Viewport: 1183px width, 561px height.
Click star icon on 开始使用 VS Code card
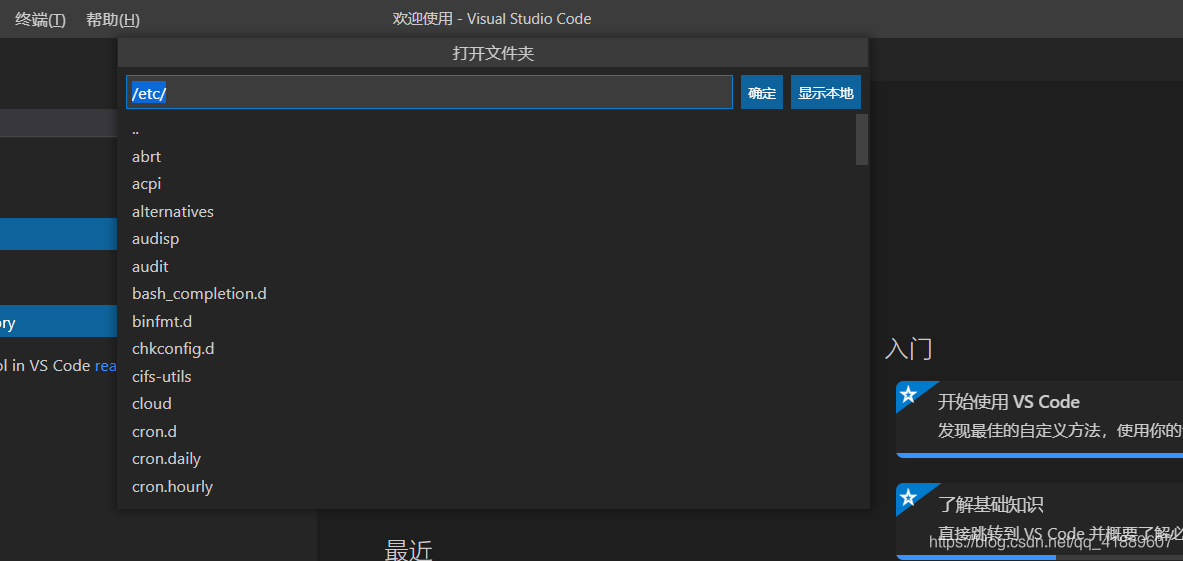click(909, 394)
